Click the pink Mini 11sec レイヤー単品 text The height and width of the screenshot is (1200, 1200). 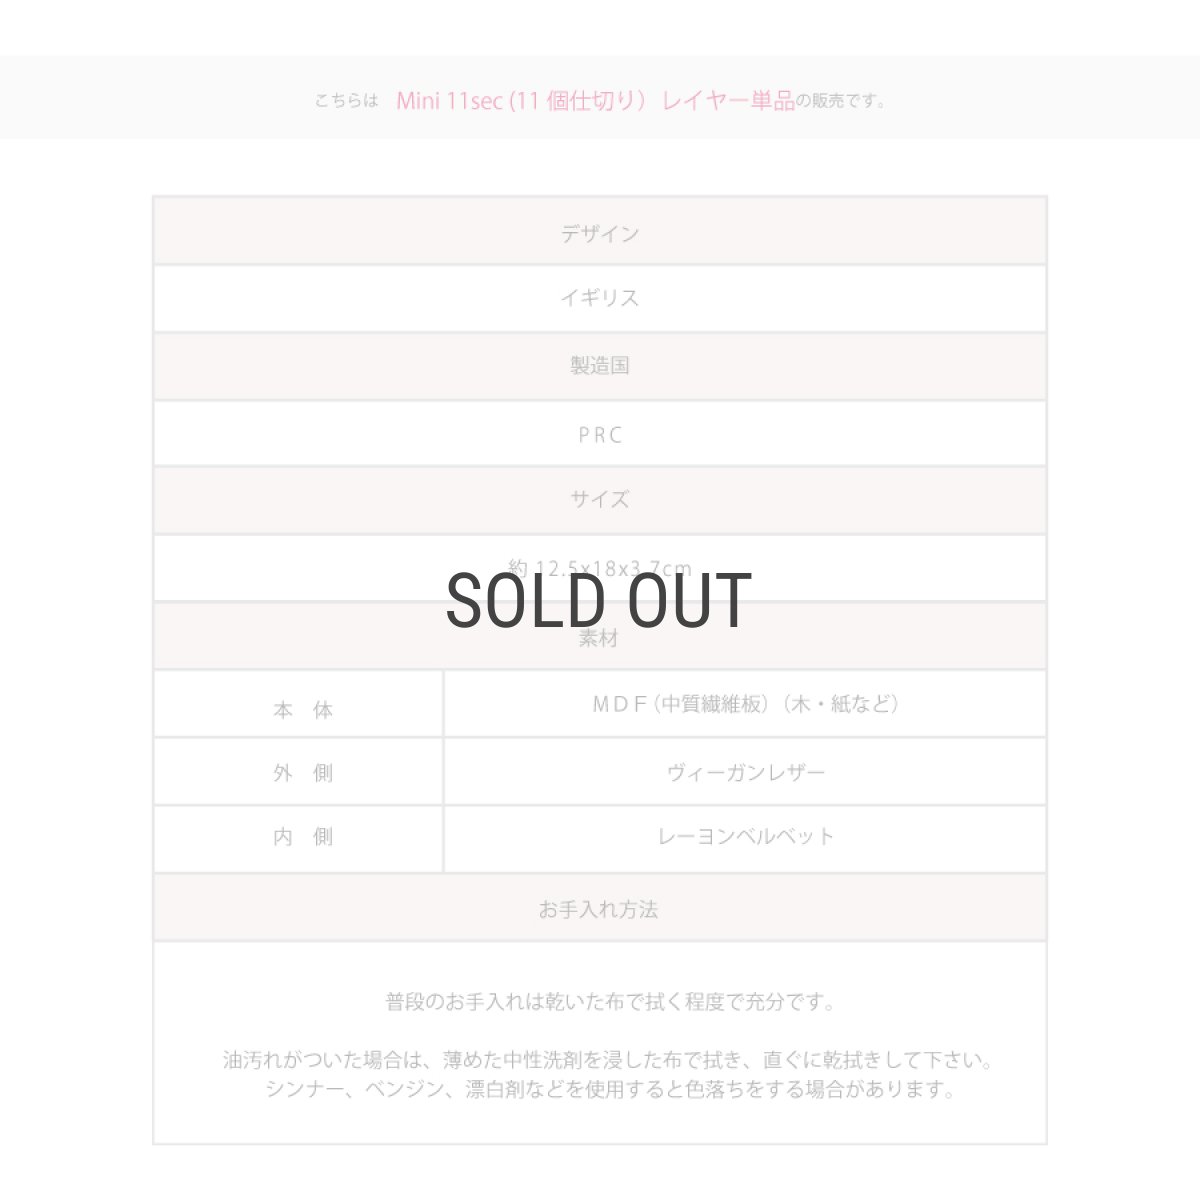point(594,100)
